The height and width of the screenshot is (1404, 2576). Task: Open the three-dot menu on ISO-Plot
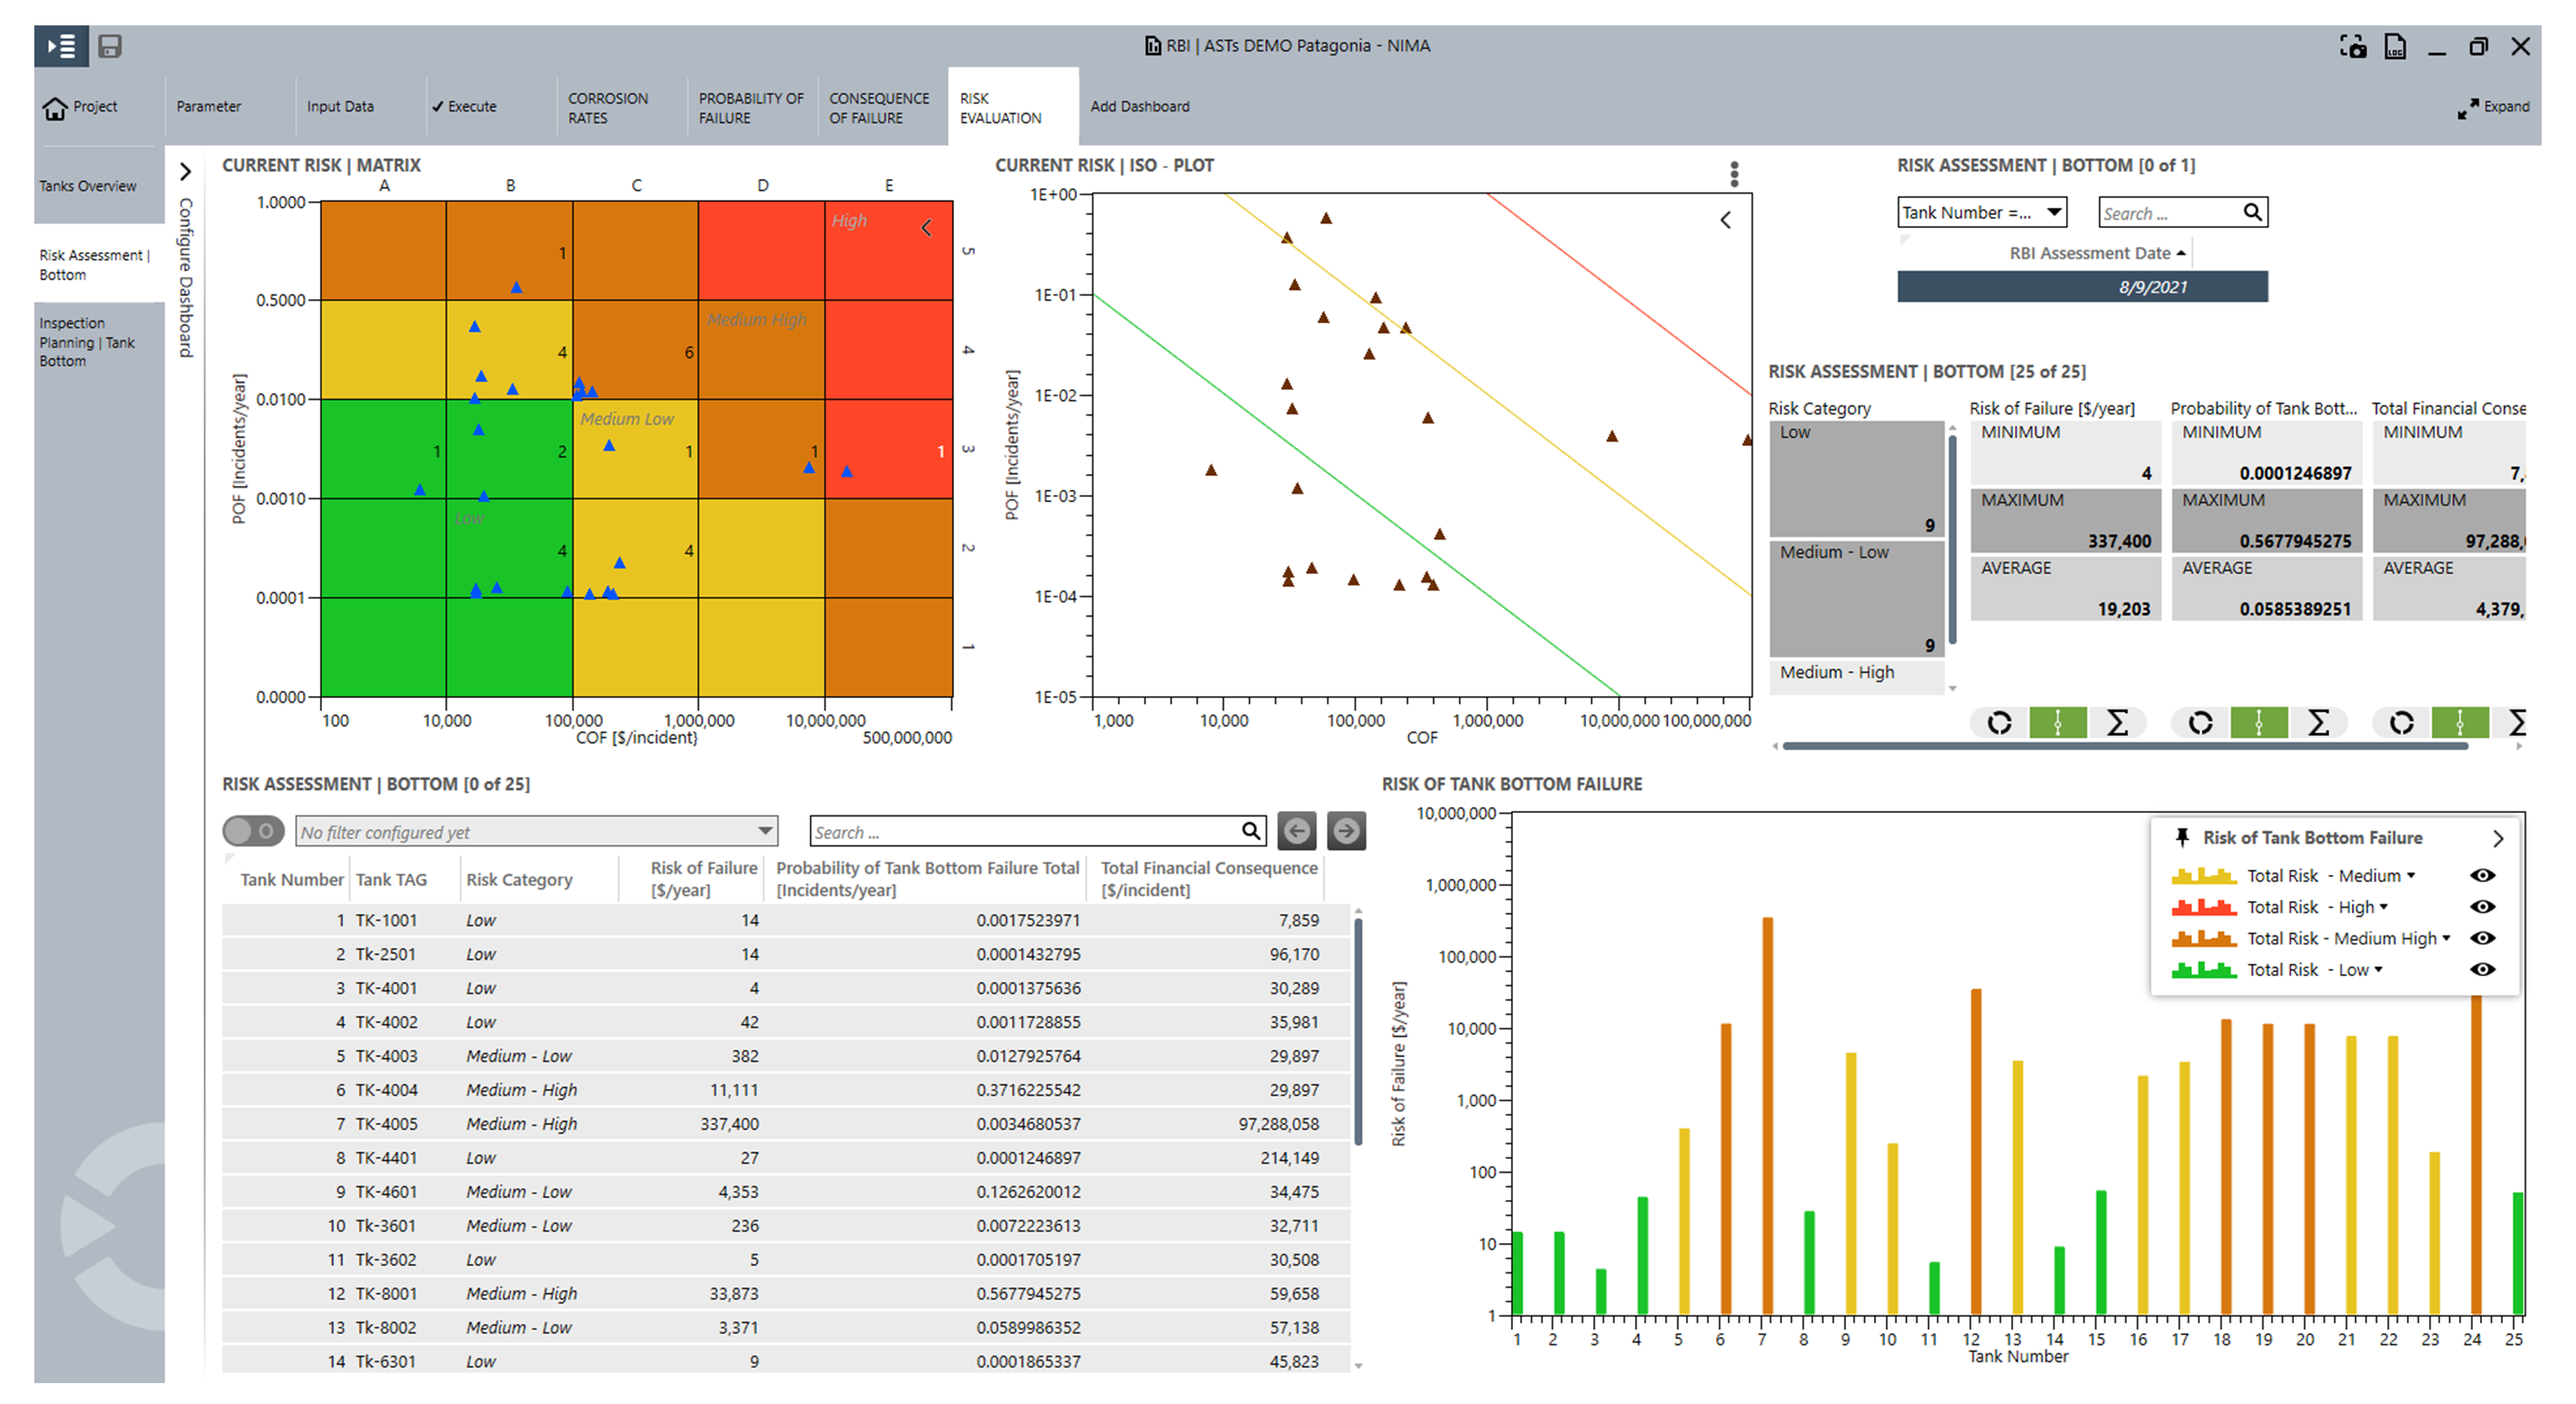click(1734, 174)
